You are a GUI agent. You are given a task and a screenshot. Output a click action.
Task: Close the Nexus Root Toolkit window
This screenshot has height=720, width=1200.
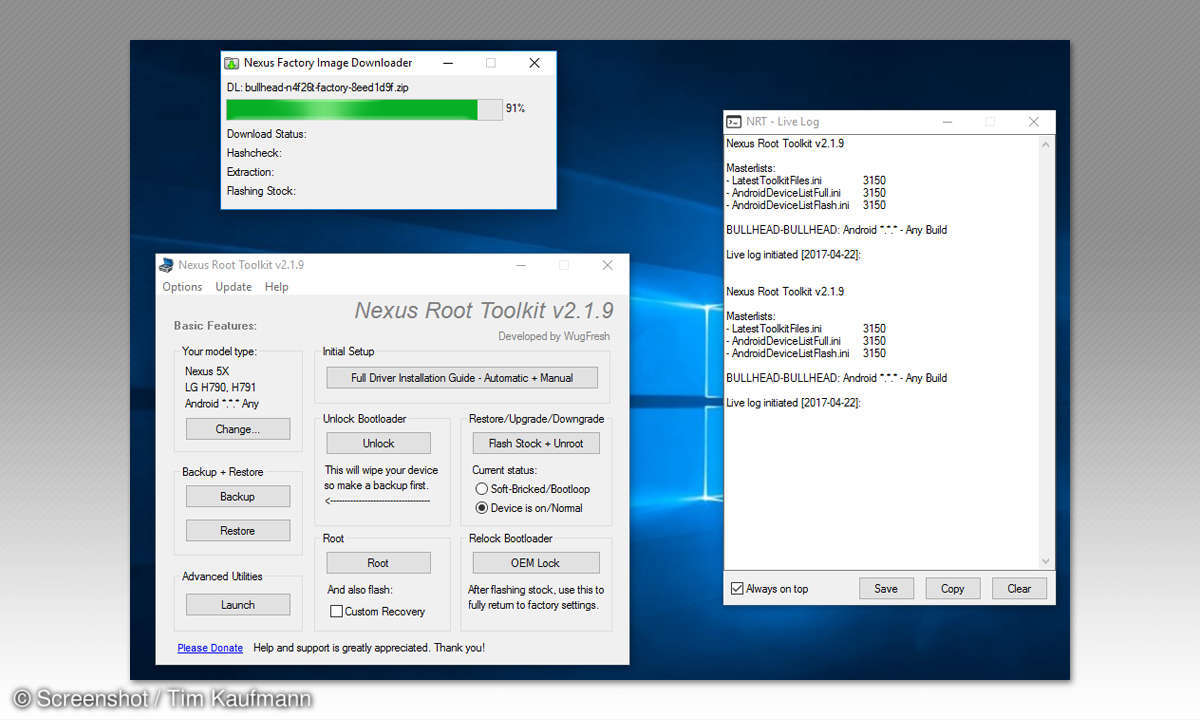click(607, 265)
